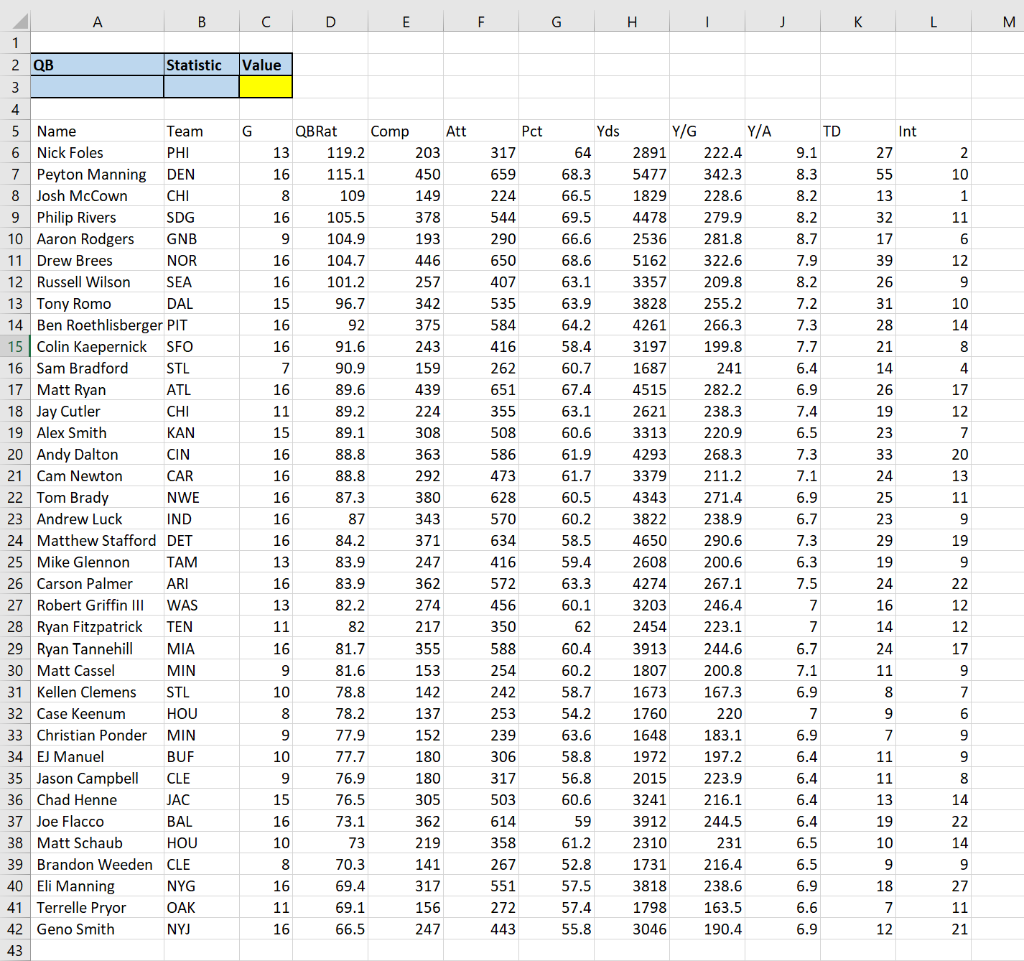Click the QBRat column label
Image resolution: width=1024 pixels, height=961 pixels.
point(316,131)
